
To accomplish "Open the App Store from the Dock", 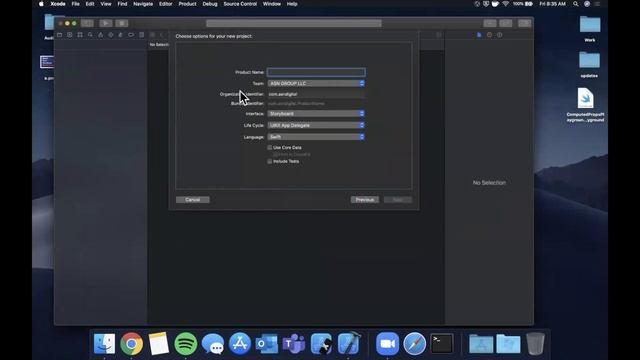I will (240, 344).
